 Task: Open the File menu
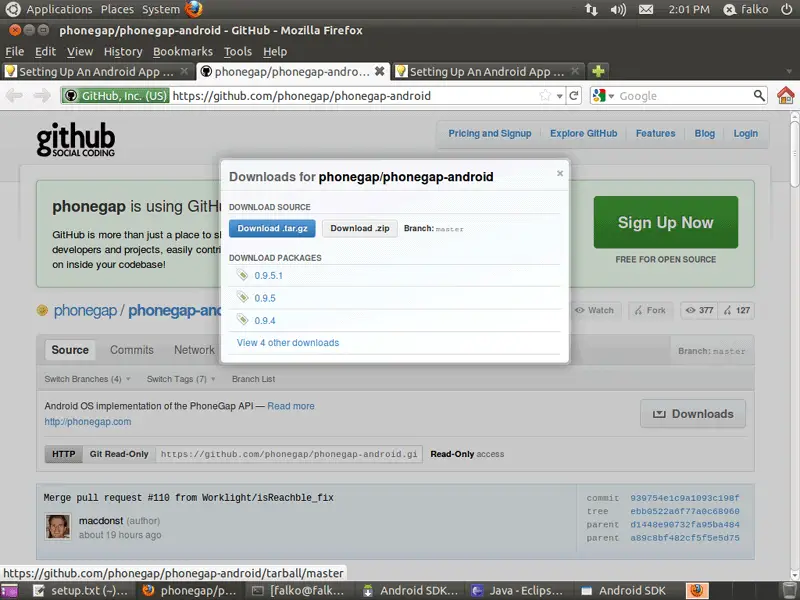[x=14, y=52]
